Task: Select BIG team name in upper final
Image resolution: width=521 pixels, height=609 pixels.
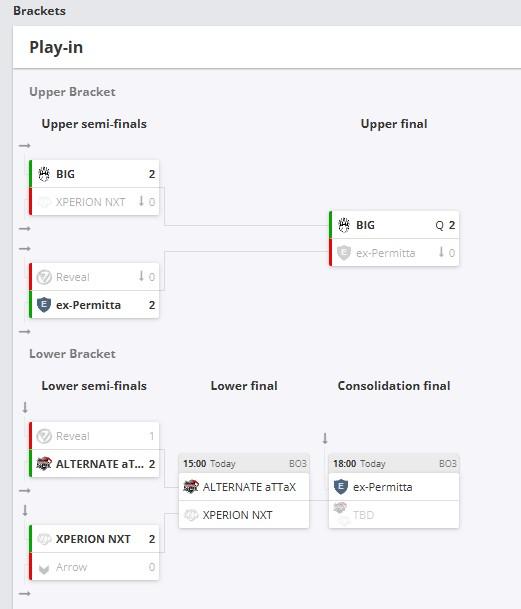Action: point(366,225)
